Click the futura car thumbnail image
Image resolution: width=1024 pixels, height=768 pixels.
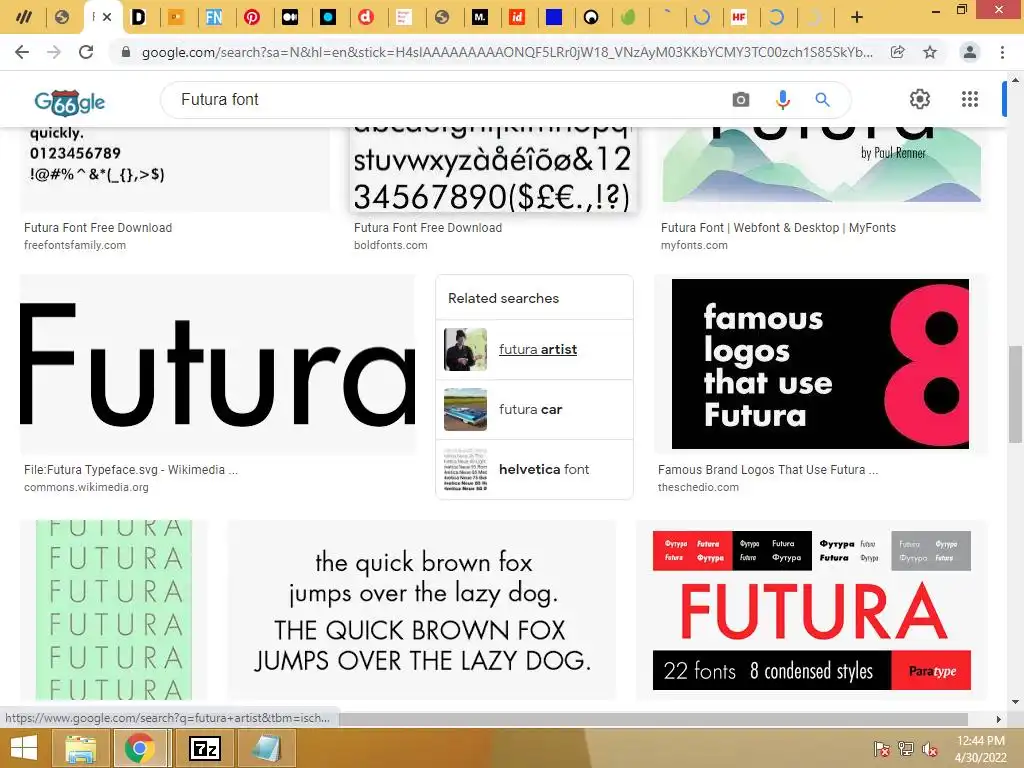click(x=466, y=409)
